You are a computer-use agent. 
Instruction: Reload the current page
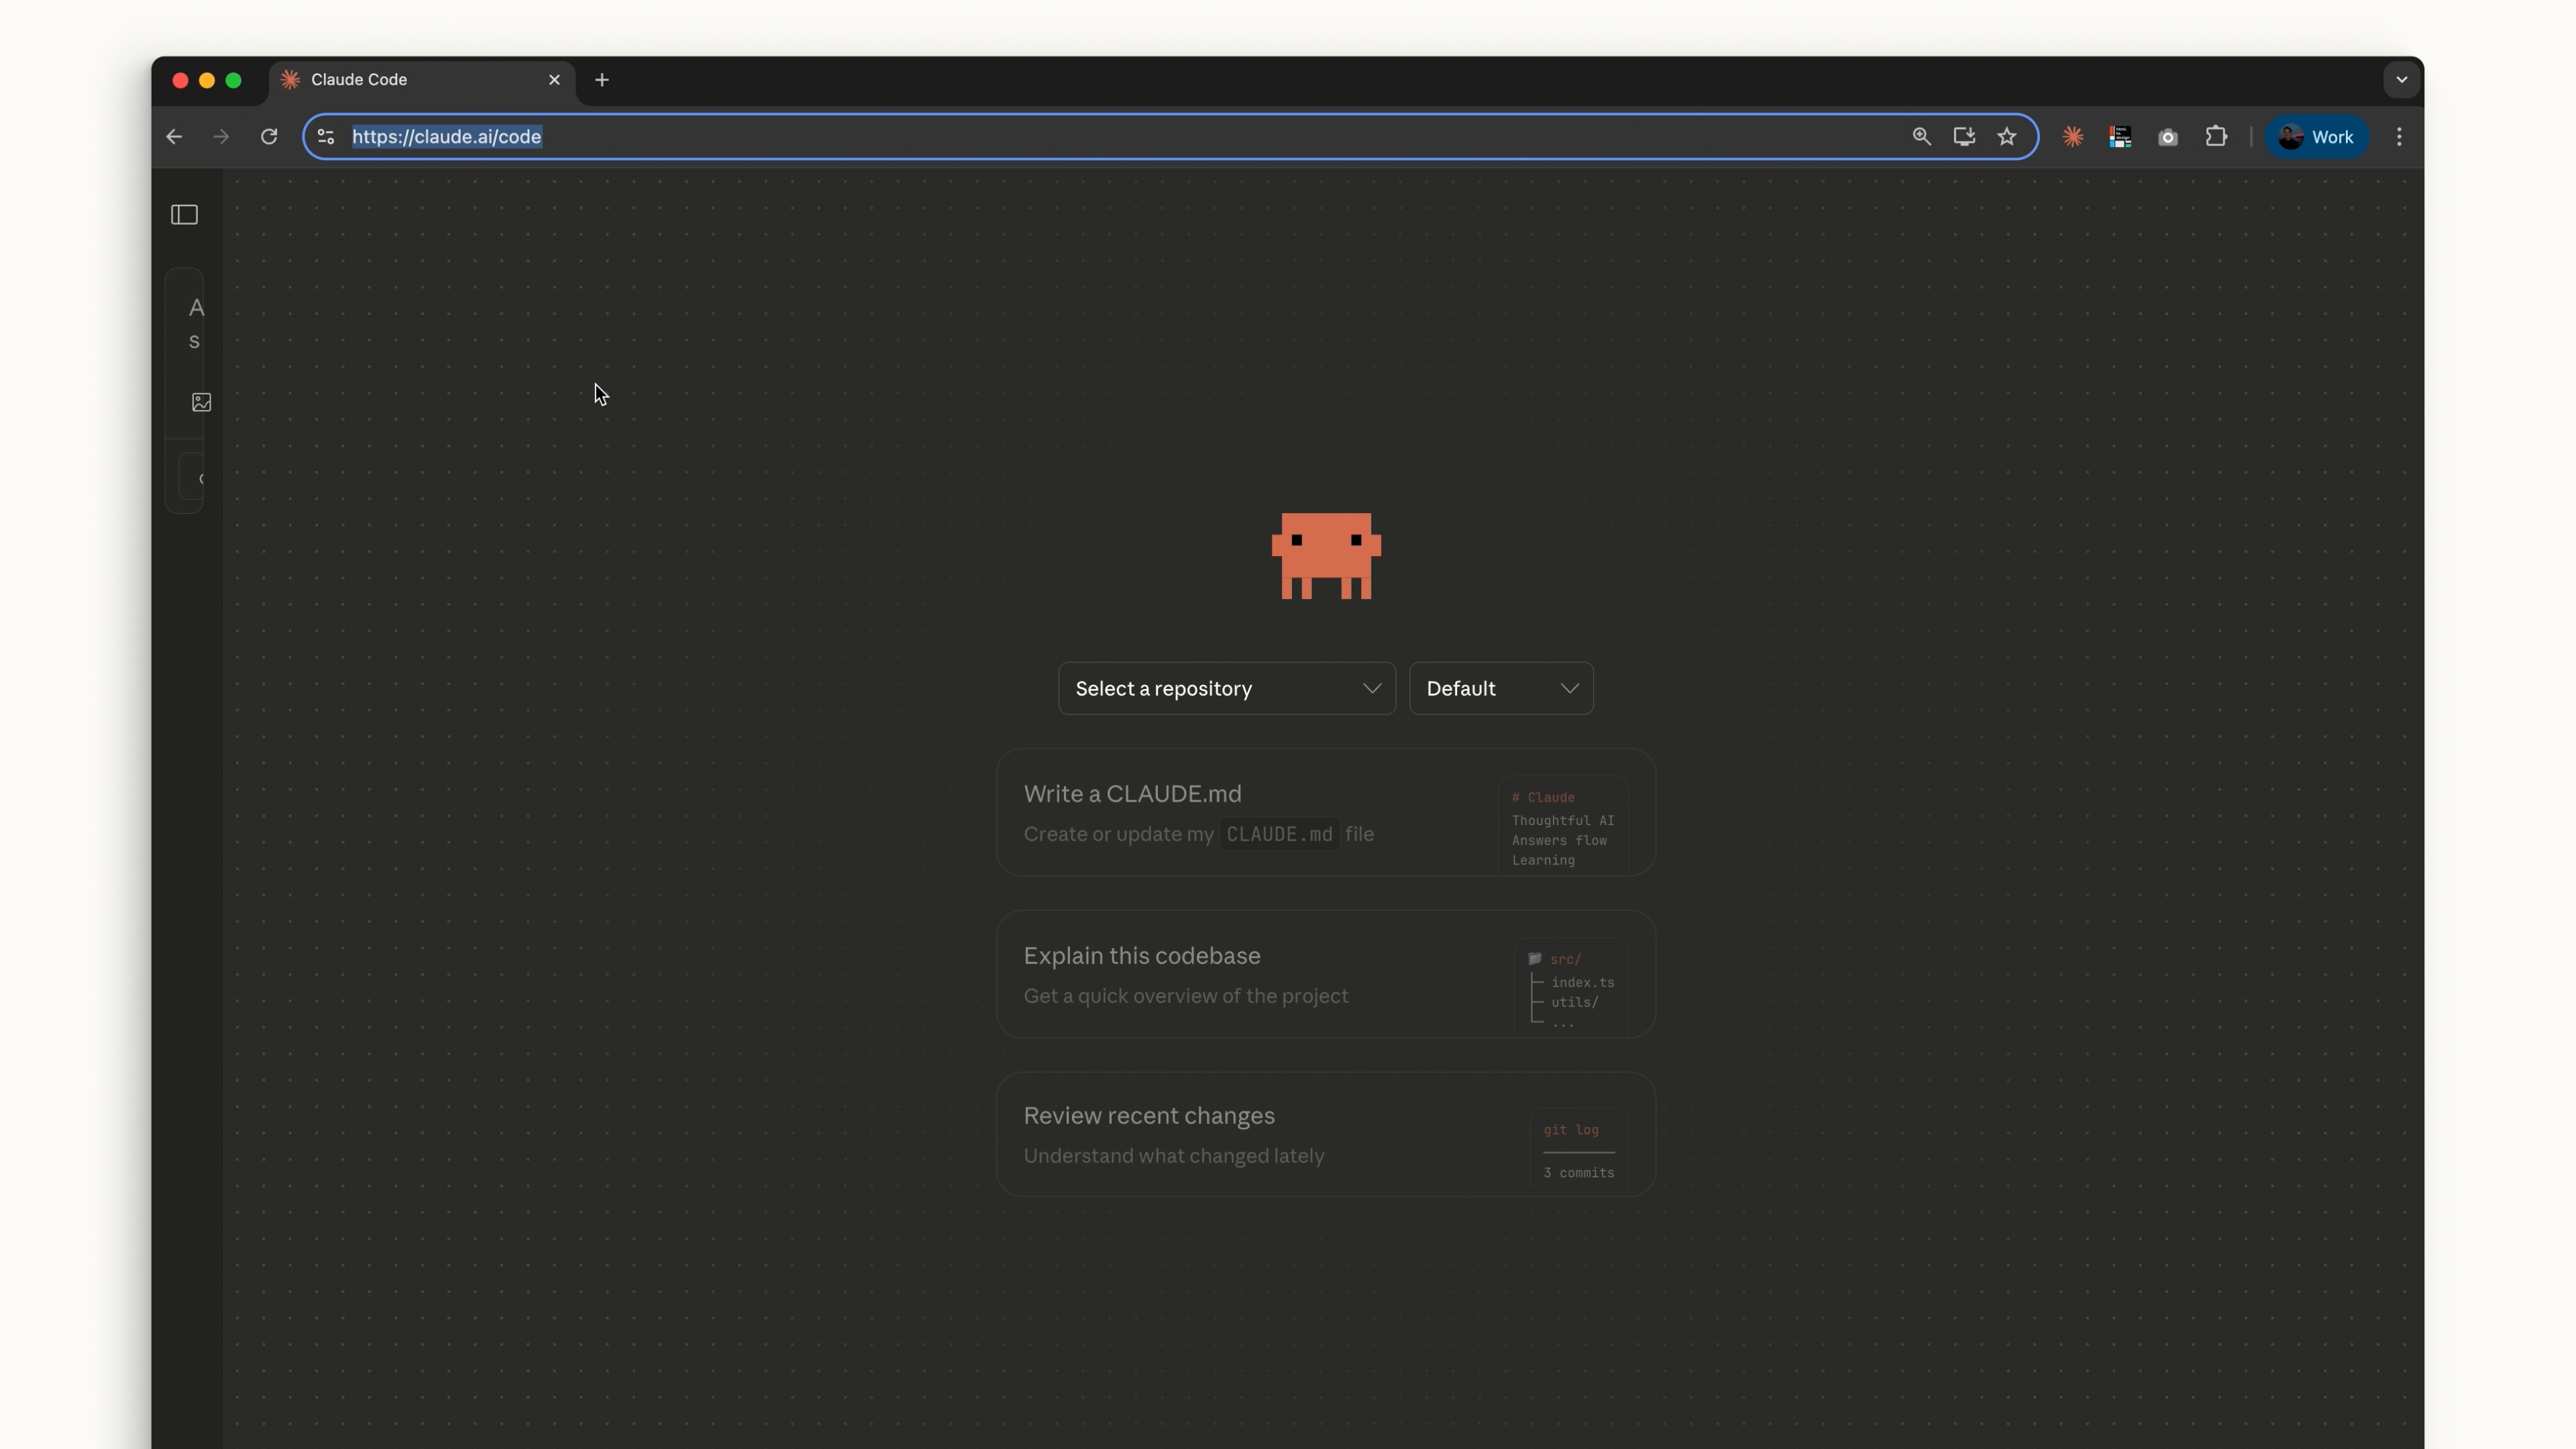tap(269, 137)
